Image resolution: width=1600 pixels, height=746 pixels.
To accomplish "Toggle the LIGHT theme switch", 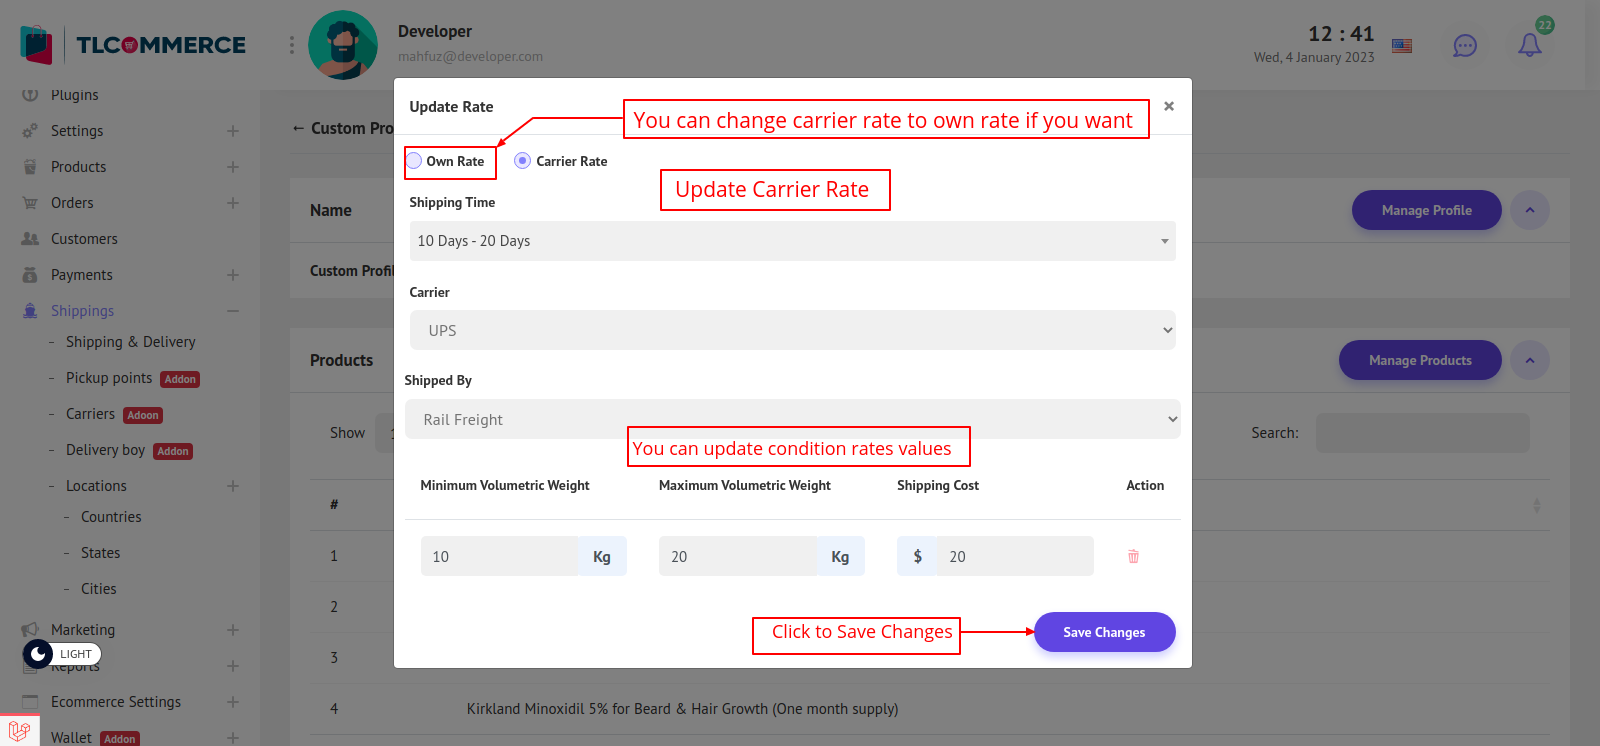I will pos(61,654).
